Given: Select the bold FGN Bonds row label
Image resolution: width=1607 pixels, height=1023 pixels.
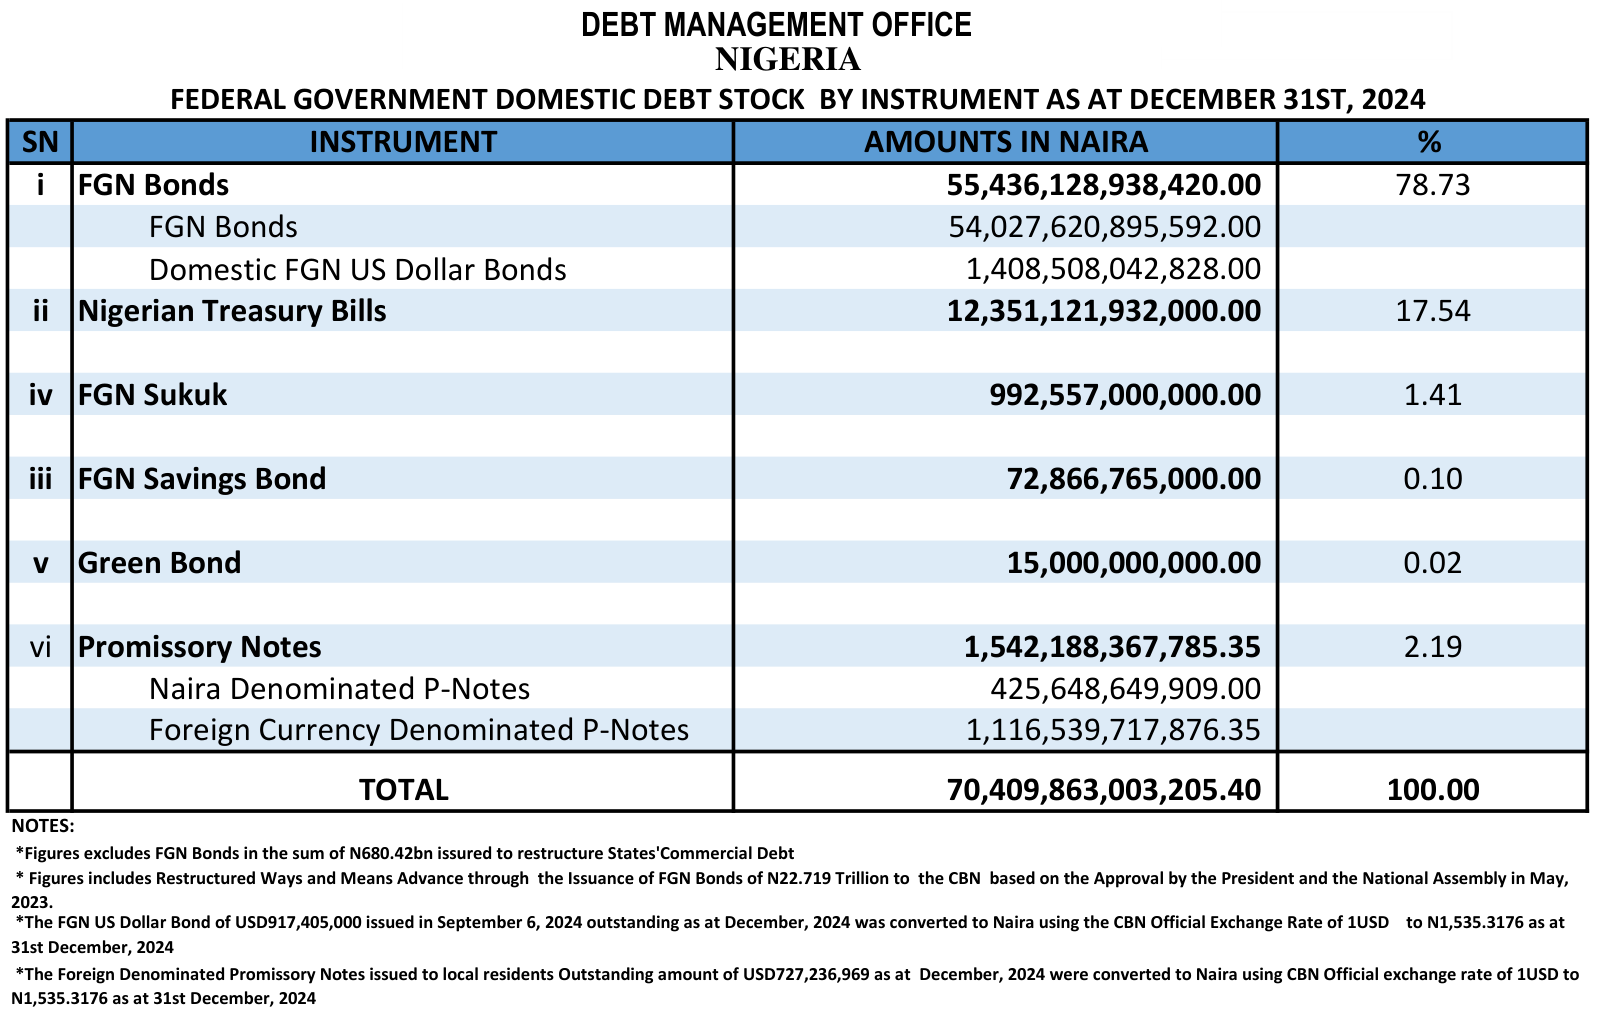Looking at the screenshot, I should [x=153, y=185].
